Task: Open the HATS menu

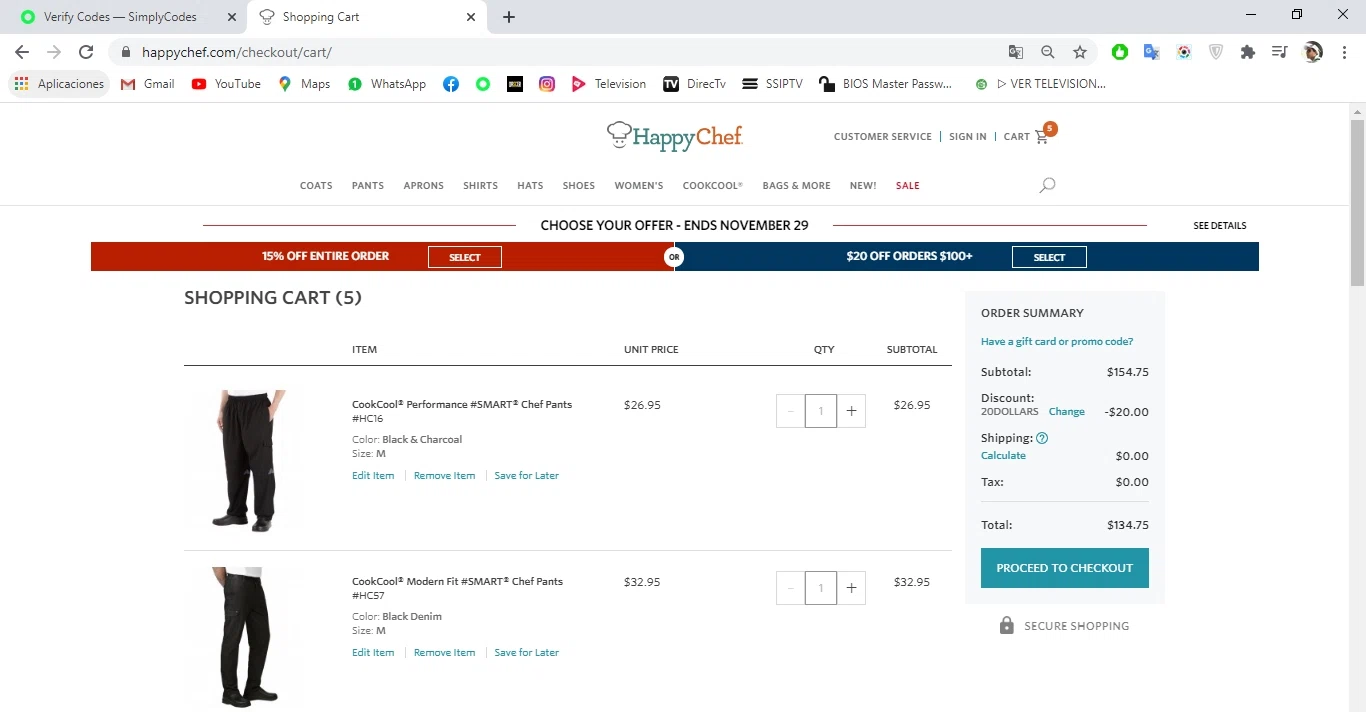Action: [530, 186]
